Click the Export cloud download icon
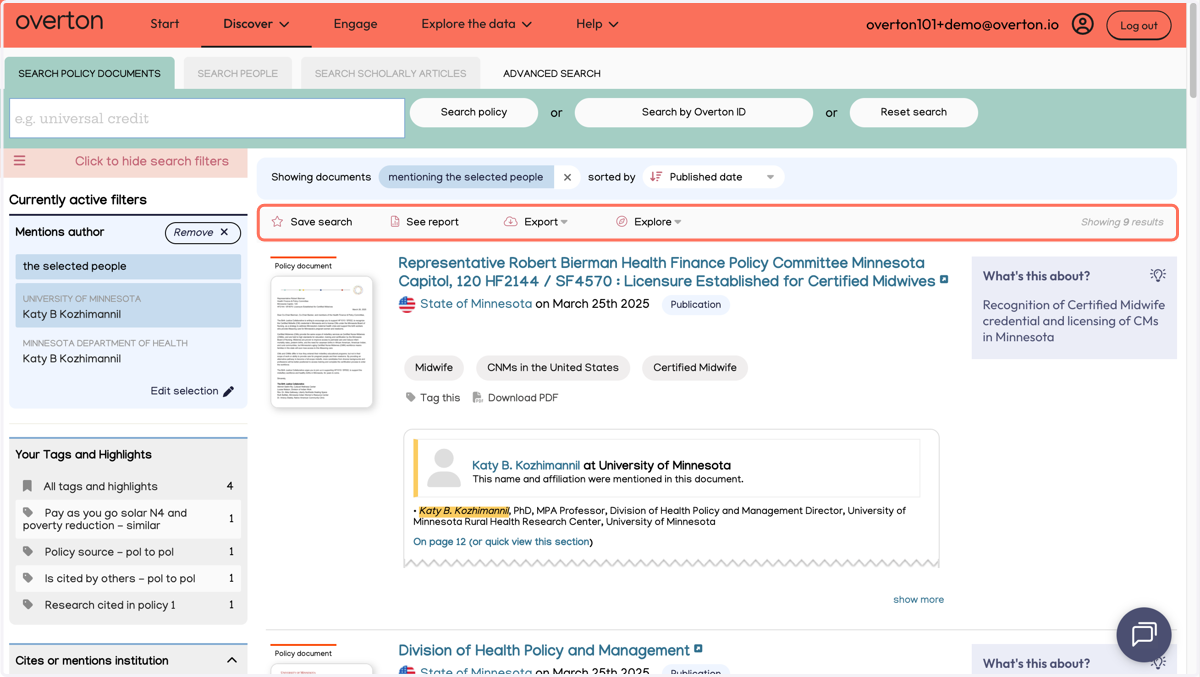 tap(510, 222)
